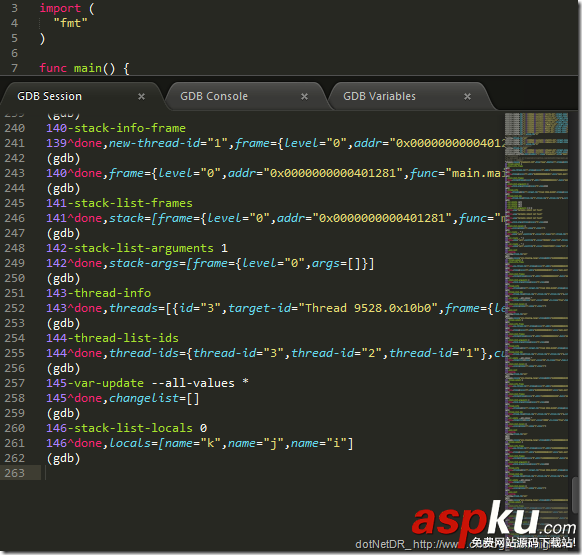Viewport: 582px width, 555px height.
Task: Click the 143-thread-info line
Action: point(98,293)
